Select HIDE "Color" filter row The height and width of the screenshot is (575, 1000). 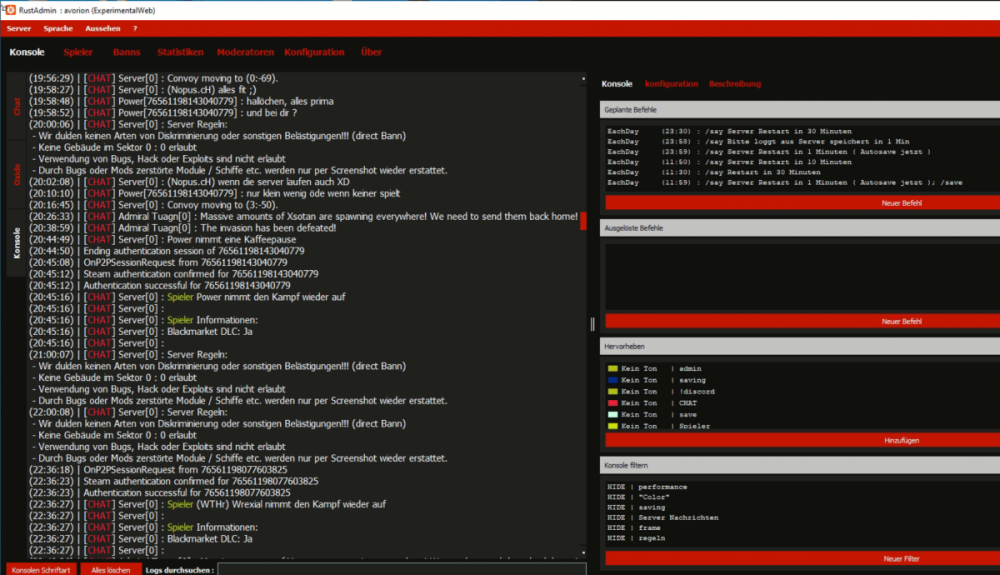638,497
